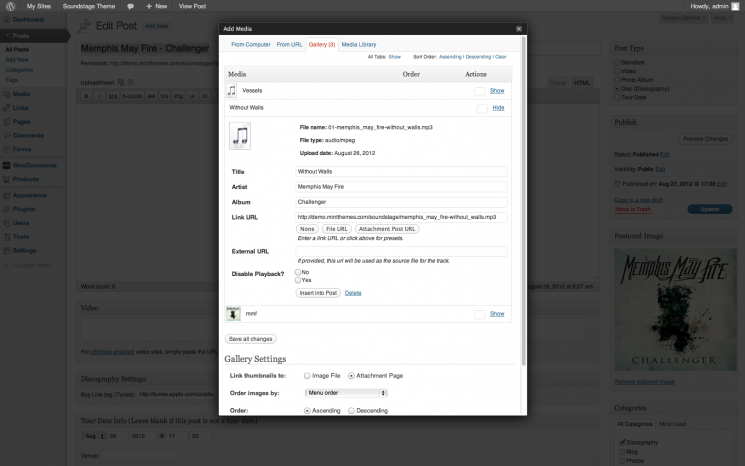This screenshot has width=745, height=466.
Task: Select Ascending order radio button
Action: (307, 410)
